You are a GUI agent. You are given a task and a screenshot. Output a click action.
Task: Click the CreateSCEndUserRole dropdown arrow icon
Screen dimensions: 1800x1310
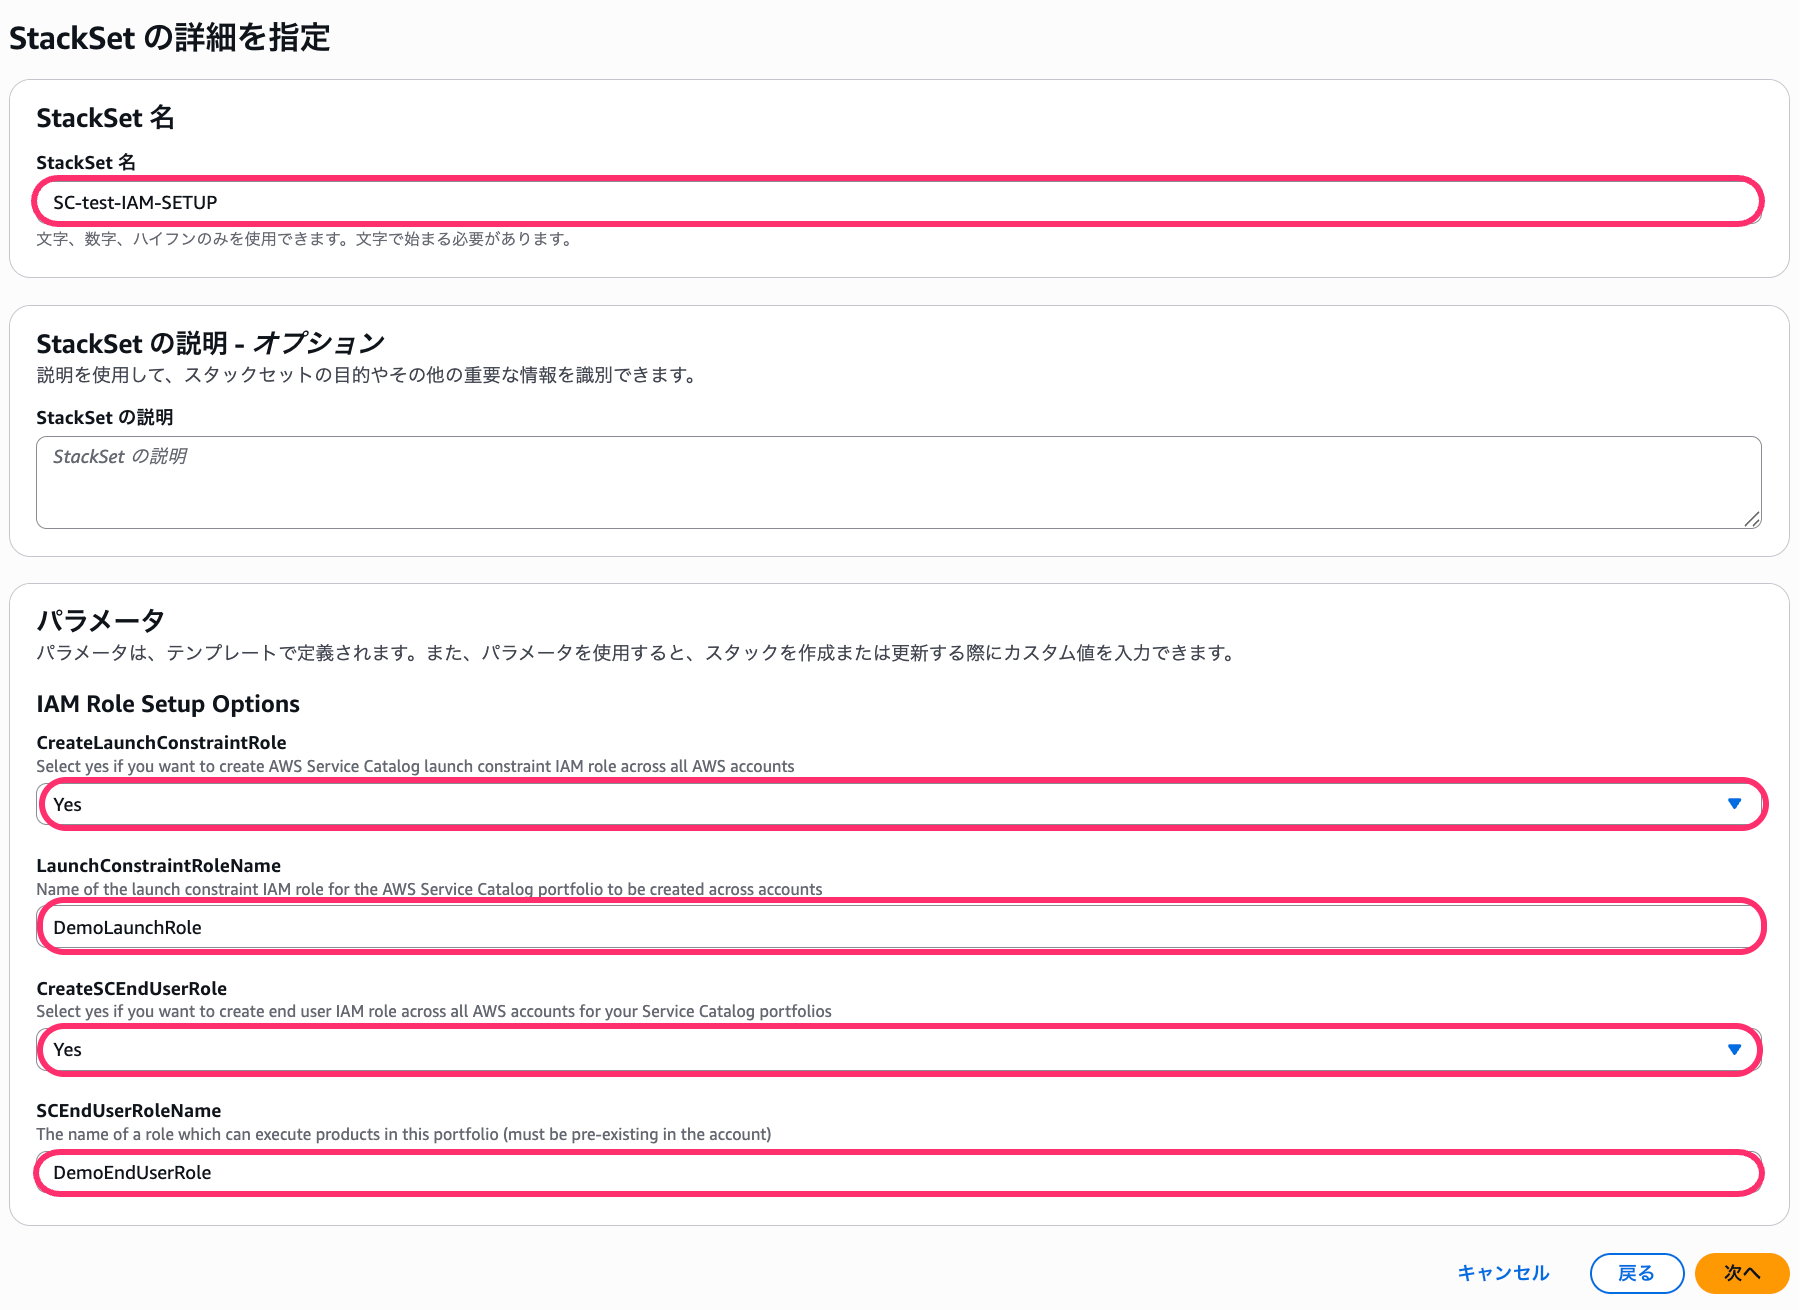pos(1734,1049)
